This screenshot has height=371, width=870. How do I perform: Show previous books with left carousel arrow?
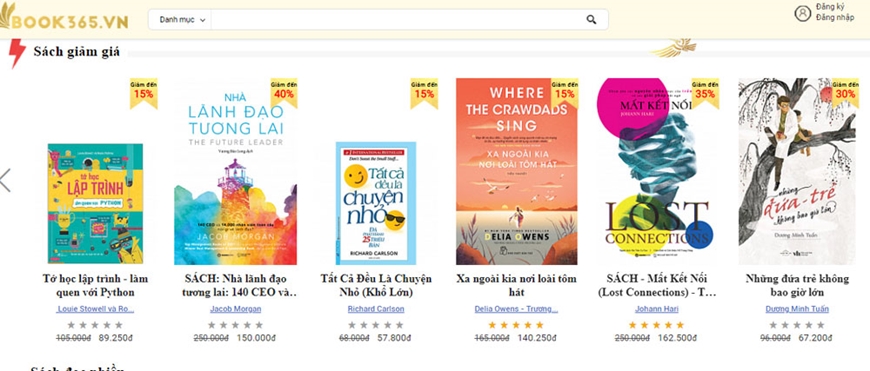[5, 181]
